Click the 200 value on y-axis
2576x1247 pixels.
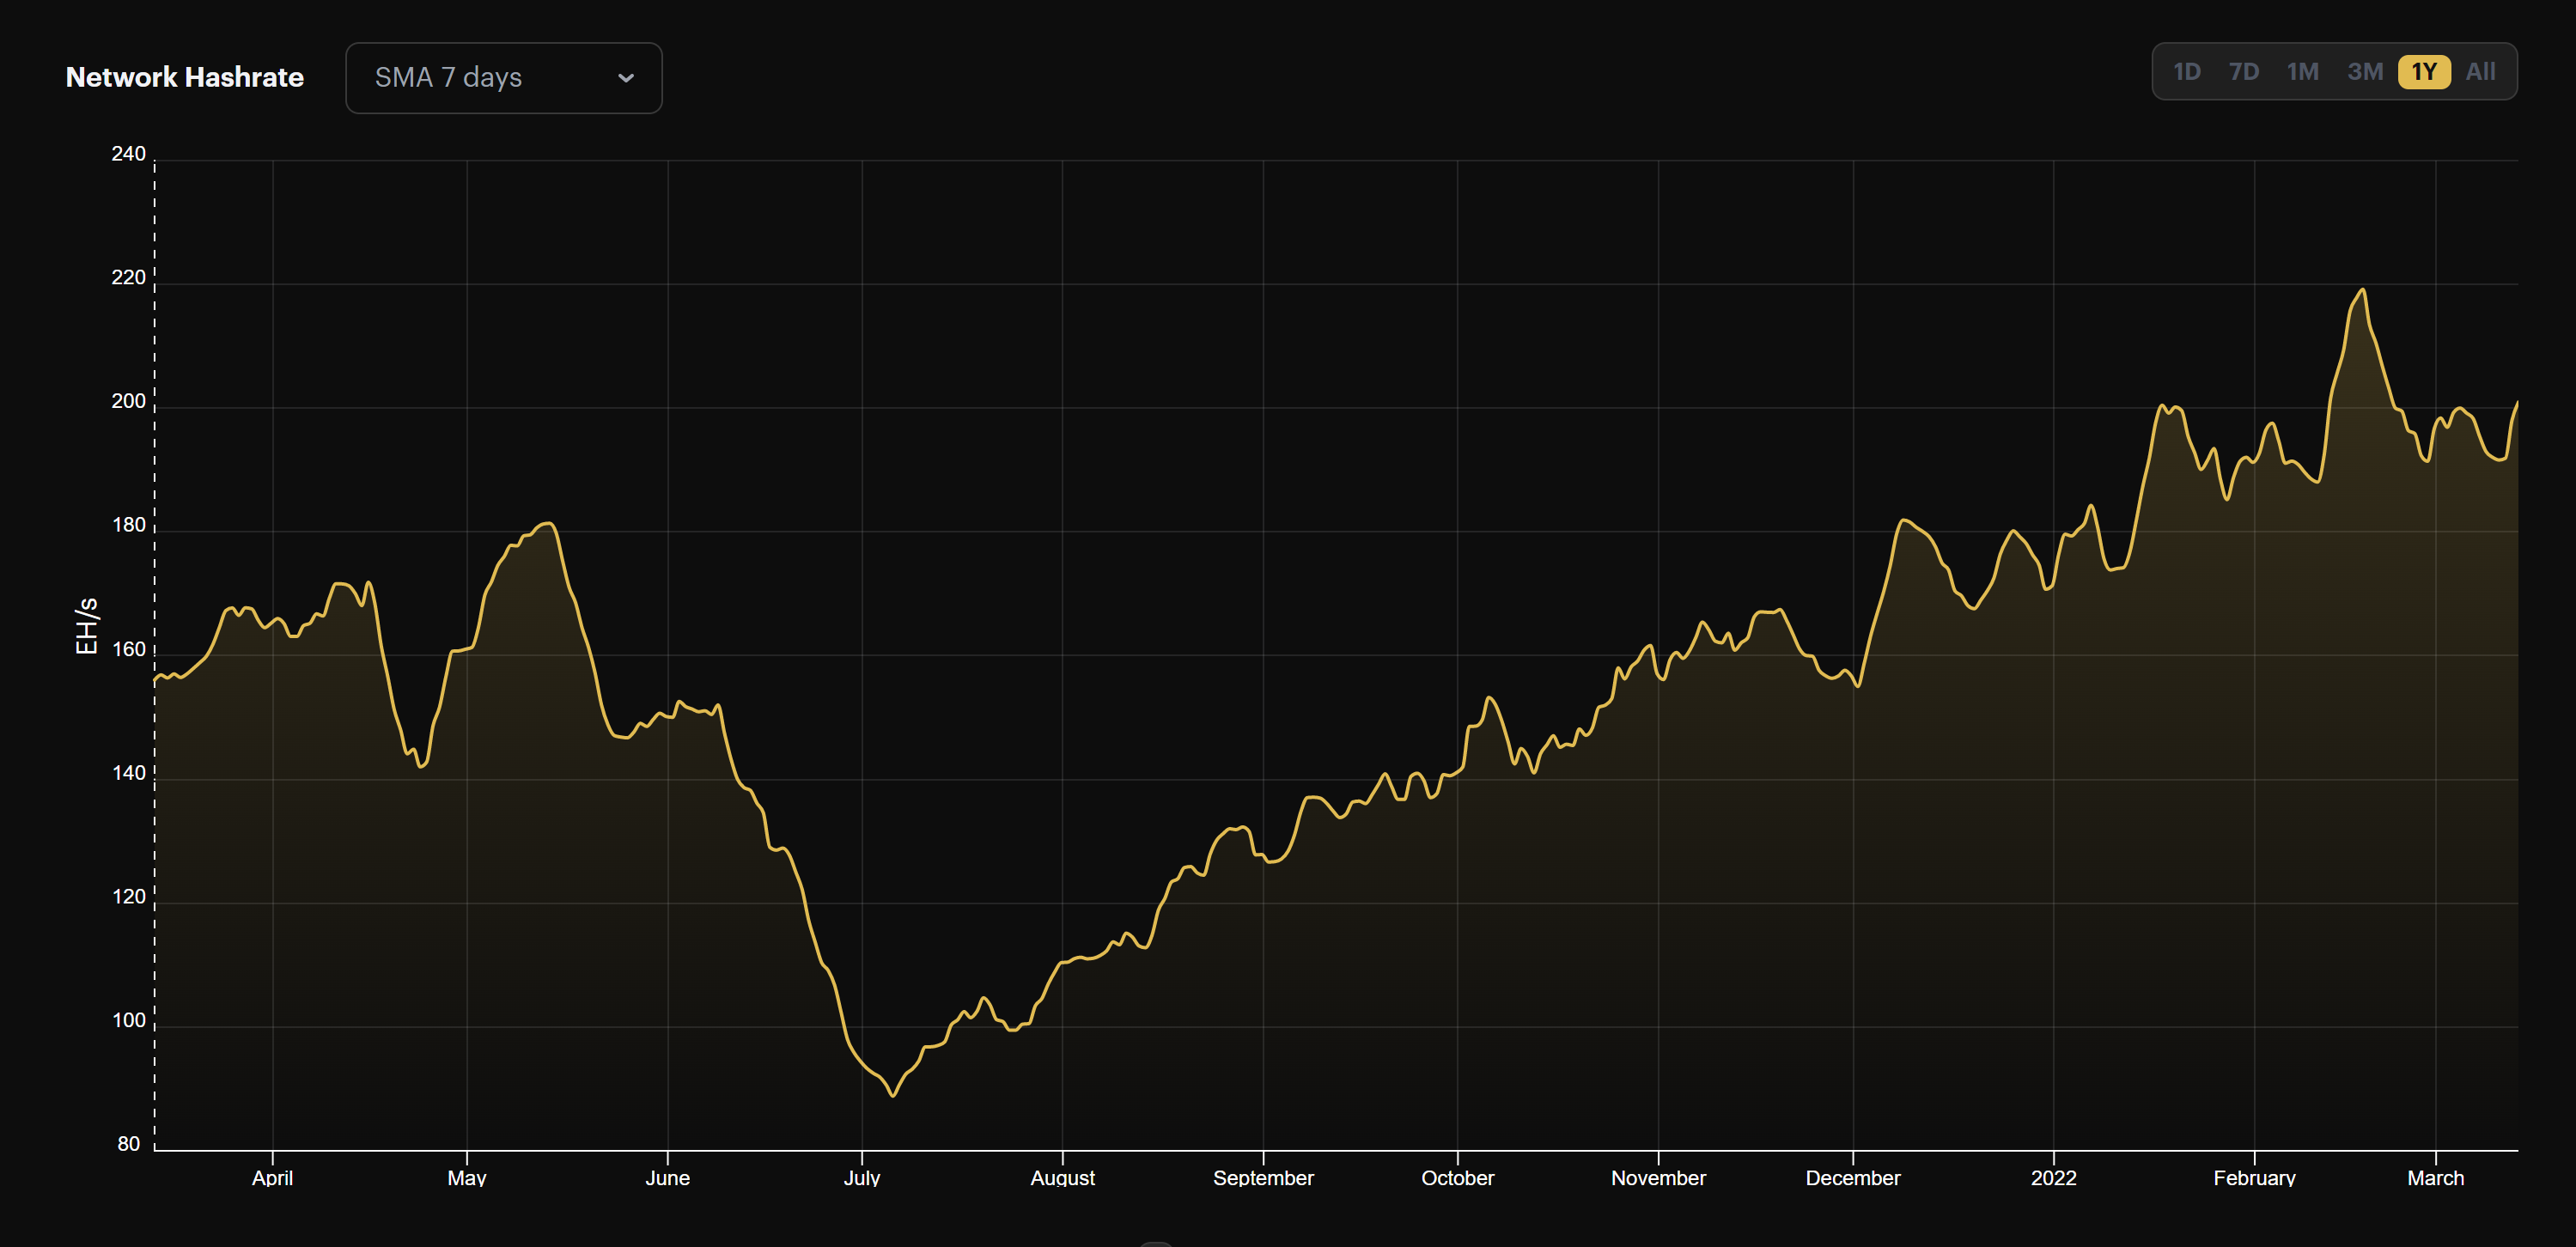click(x=128, y=401)
